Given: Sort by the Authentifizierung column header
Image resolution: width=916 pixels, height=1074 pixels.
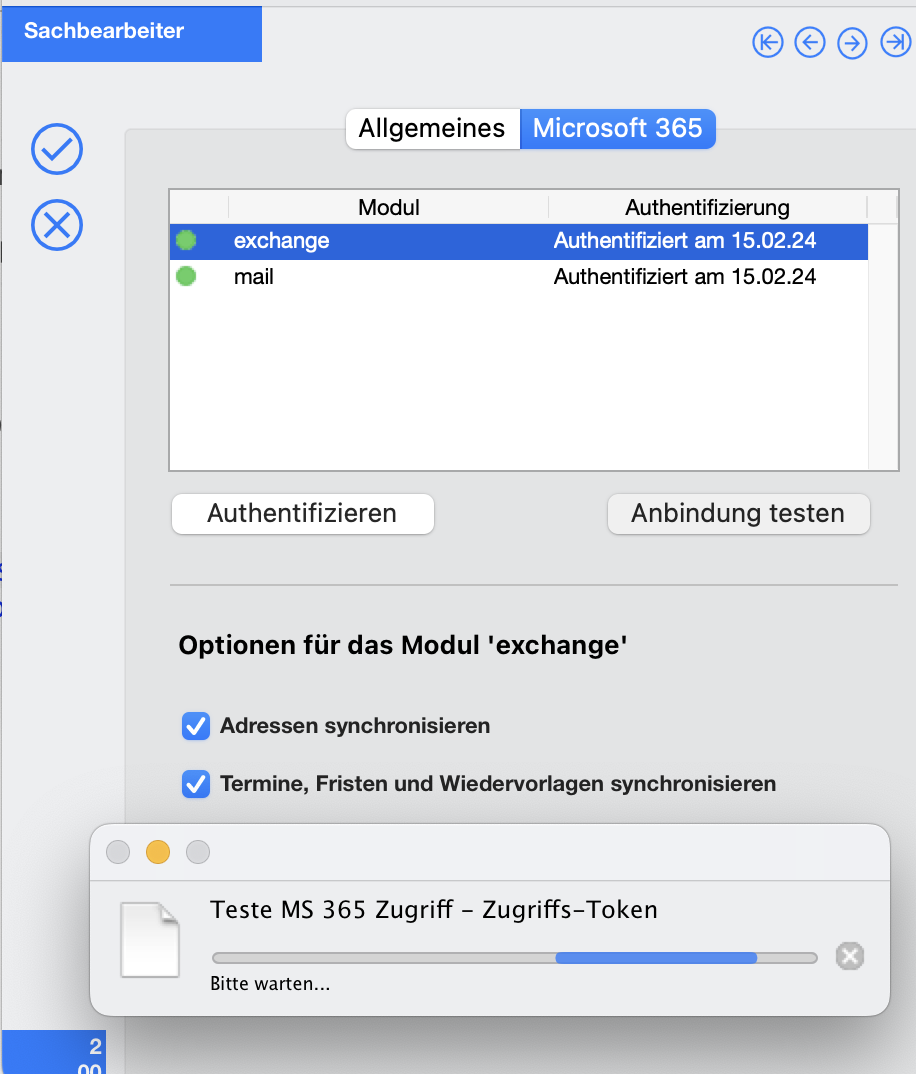Looking at the screenshot, I should (707, 208).
